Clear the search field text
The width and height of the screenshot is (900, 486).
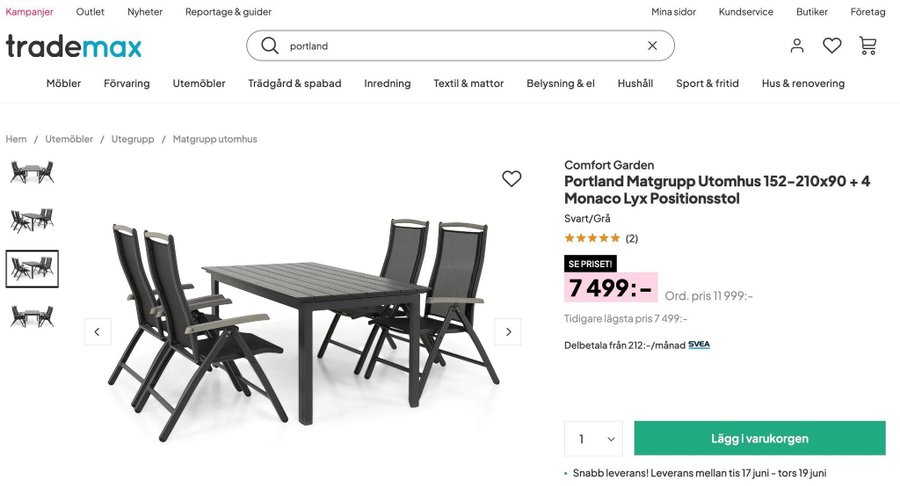pos(652,46)
